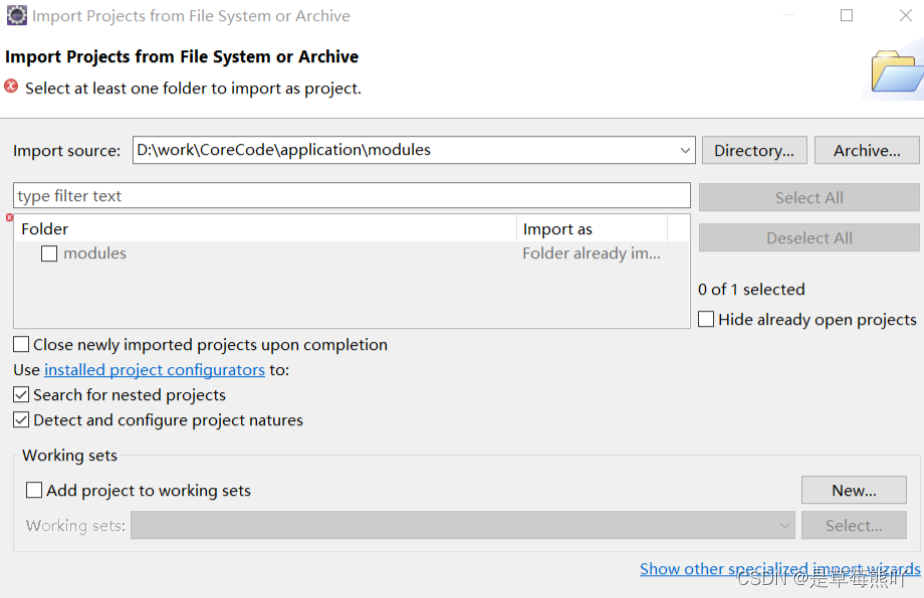Tick Hide already open projects
Image resolution: width=924 pixels, height=598 pixels.
pos(706,320)
